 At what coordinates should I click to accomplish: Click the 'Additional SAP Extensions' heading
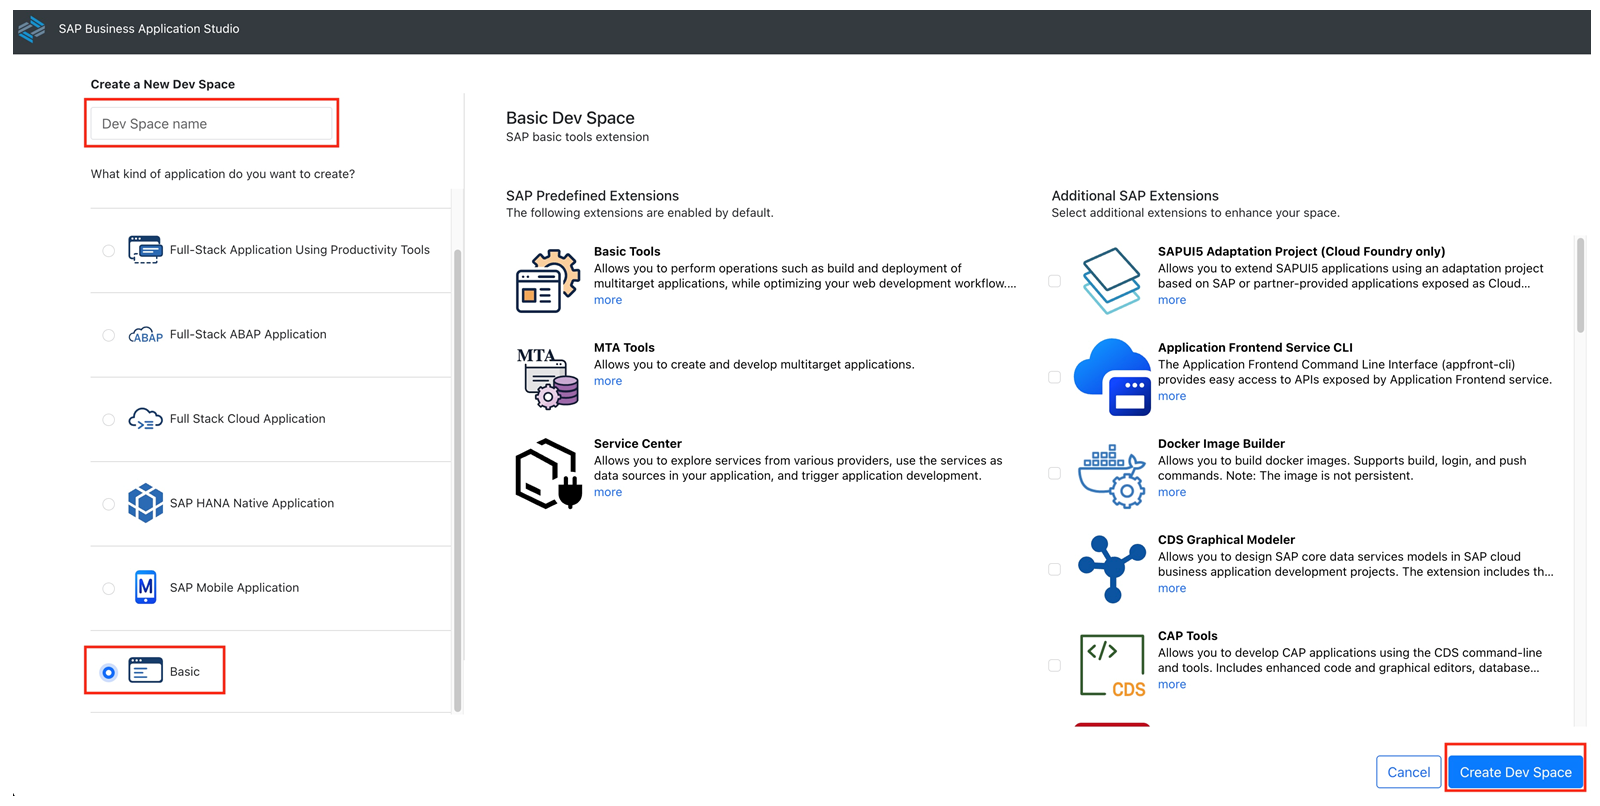tap(1135, 196)
